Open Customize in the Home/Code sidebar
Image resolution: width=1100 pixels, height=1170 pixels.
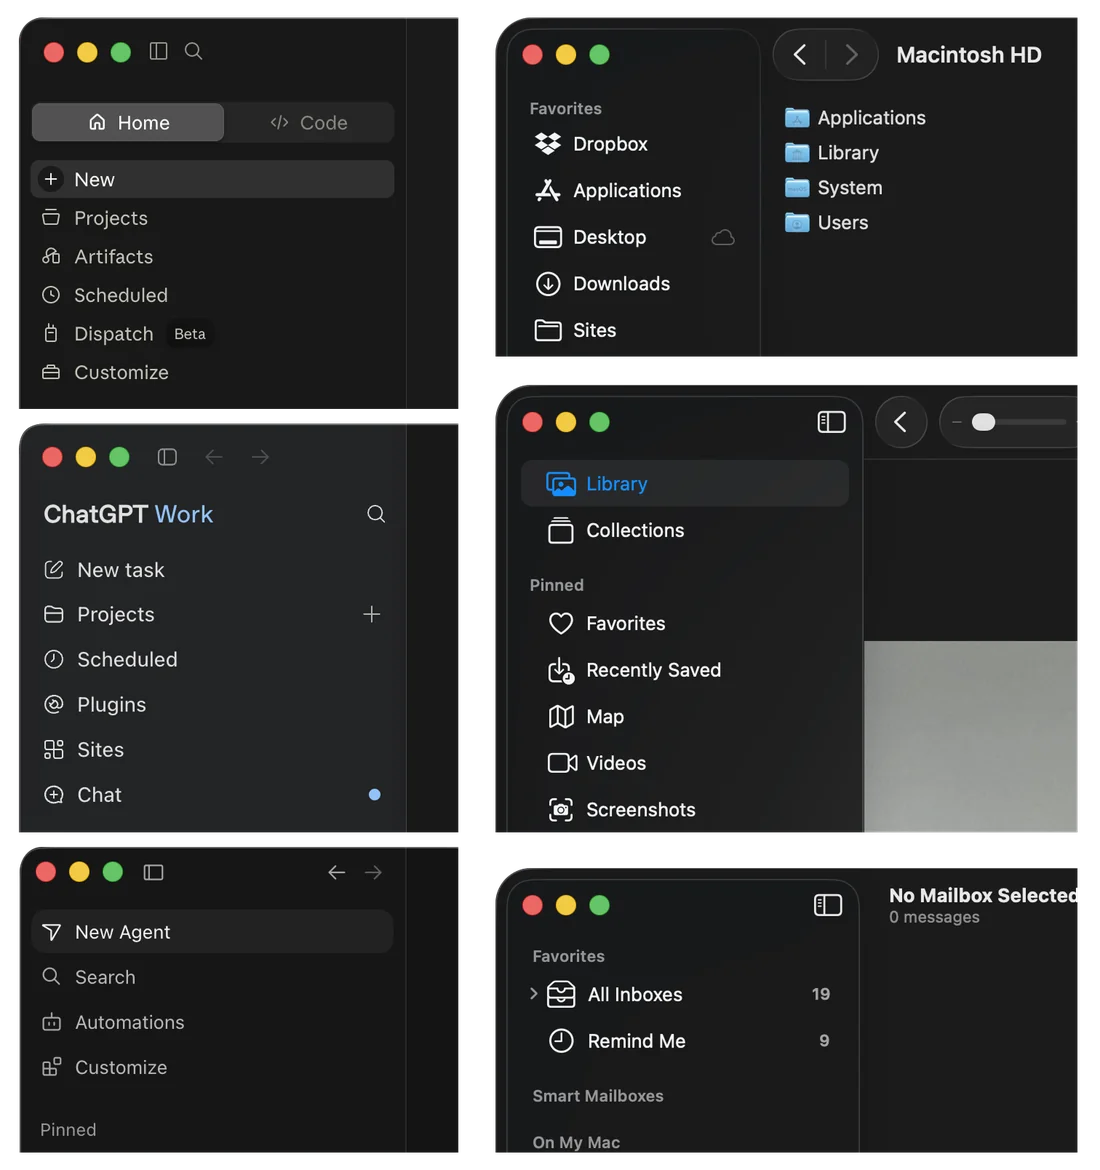(x=213, y=372)
